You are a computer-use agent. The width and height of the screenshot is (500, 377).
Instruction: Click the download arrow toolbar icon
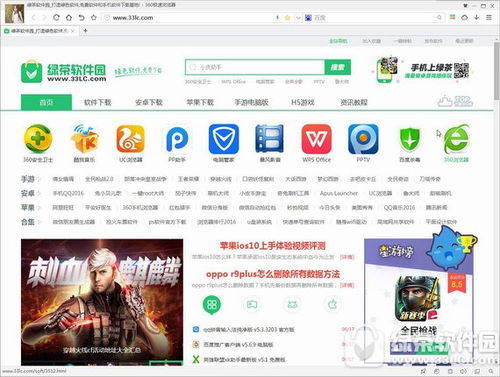tap(477, 17)
